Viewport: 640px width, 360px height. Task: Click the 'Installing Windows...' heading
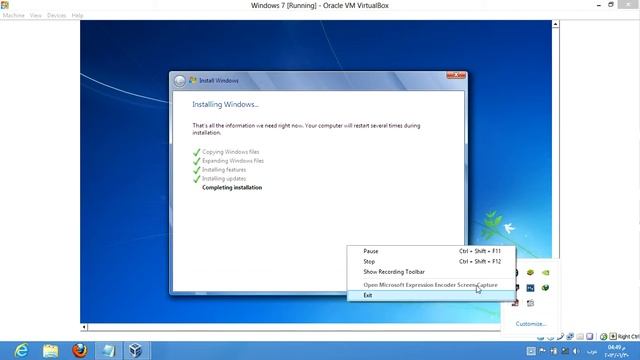pyautogui.click(x=225, y=104)
